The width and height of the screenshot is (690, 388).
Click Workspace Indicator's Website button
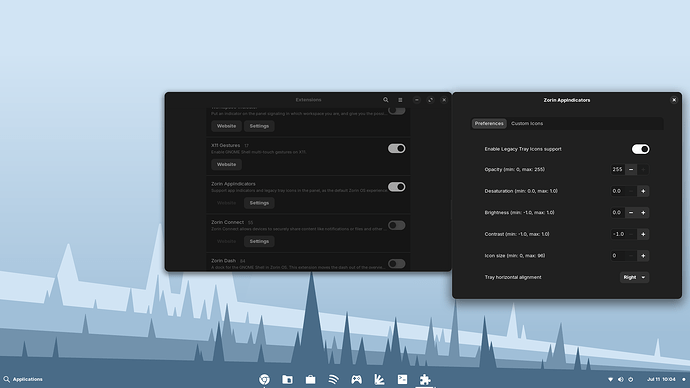(x=226, y=126)
